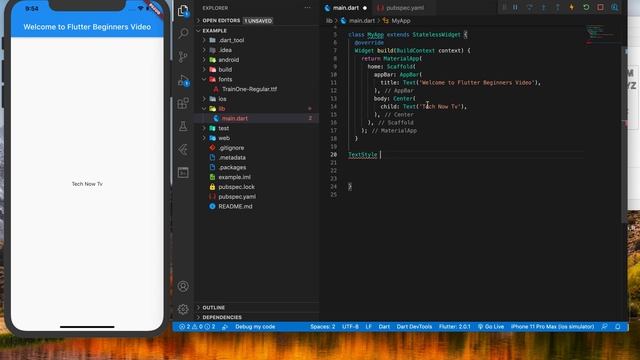Open the Explorer view in activity bar
The image size is (640, 360).
coord(183,11)
